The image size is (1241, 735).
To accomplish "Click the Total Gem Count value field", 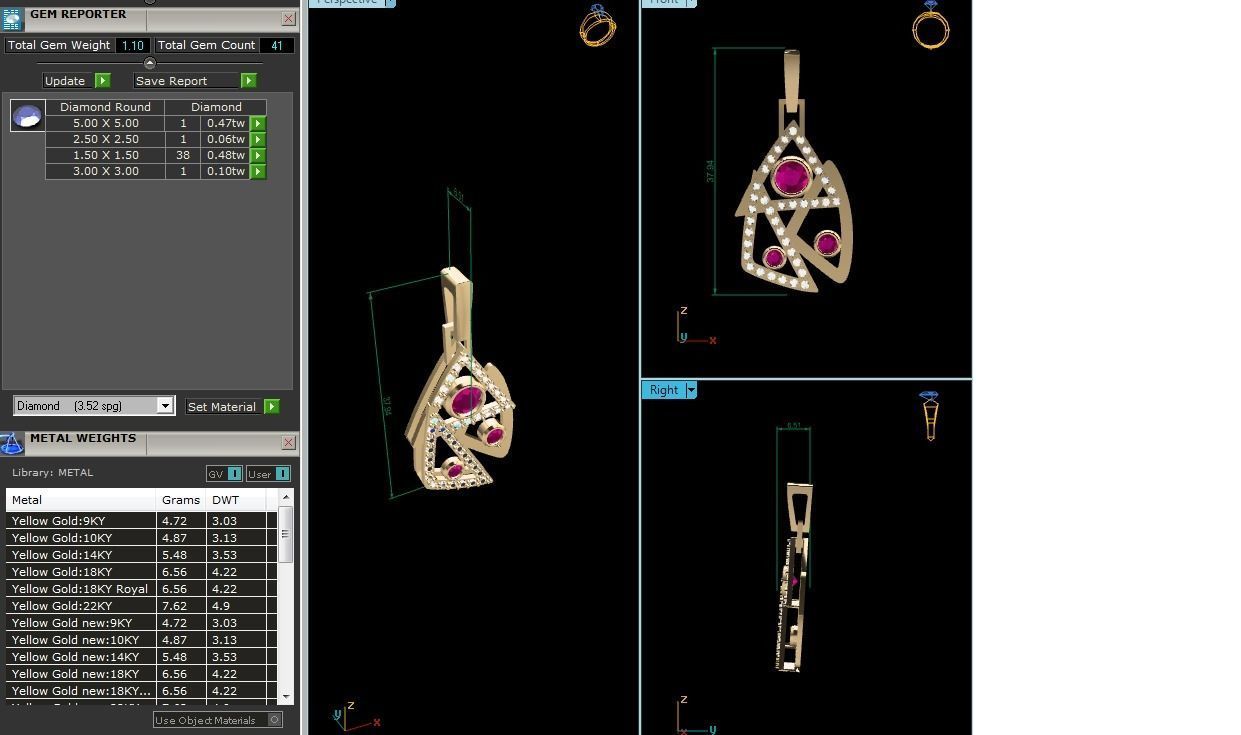I will (x=276, y=45).
